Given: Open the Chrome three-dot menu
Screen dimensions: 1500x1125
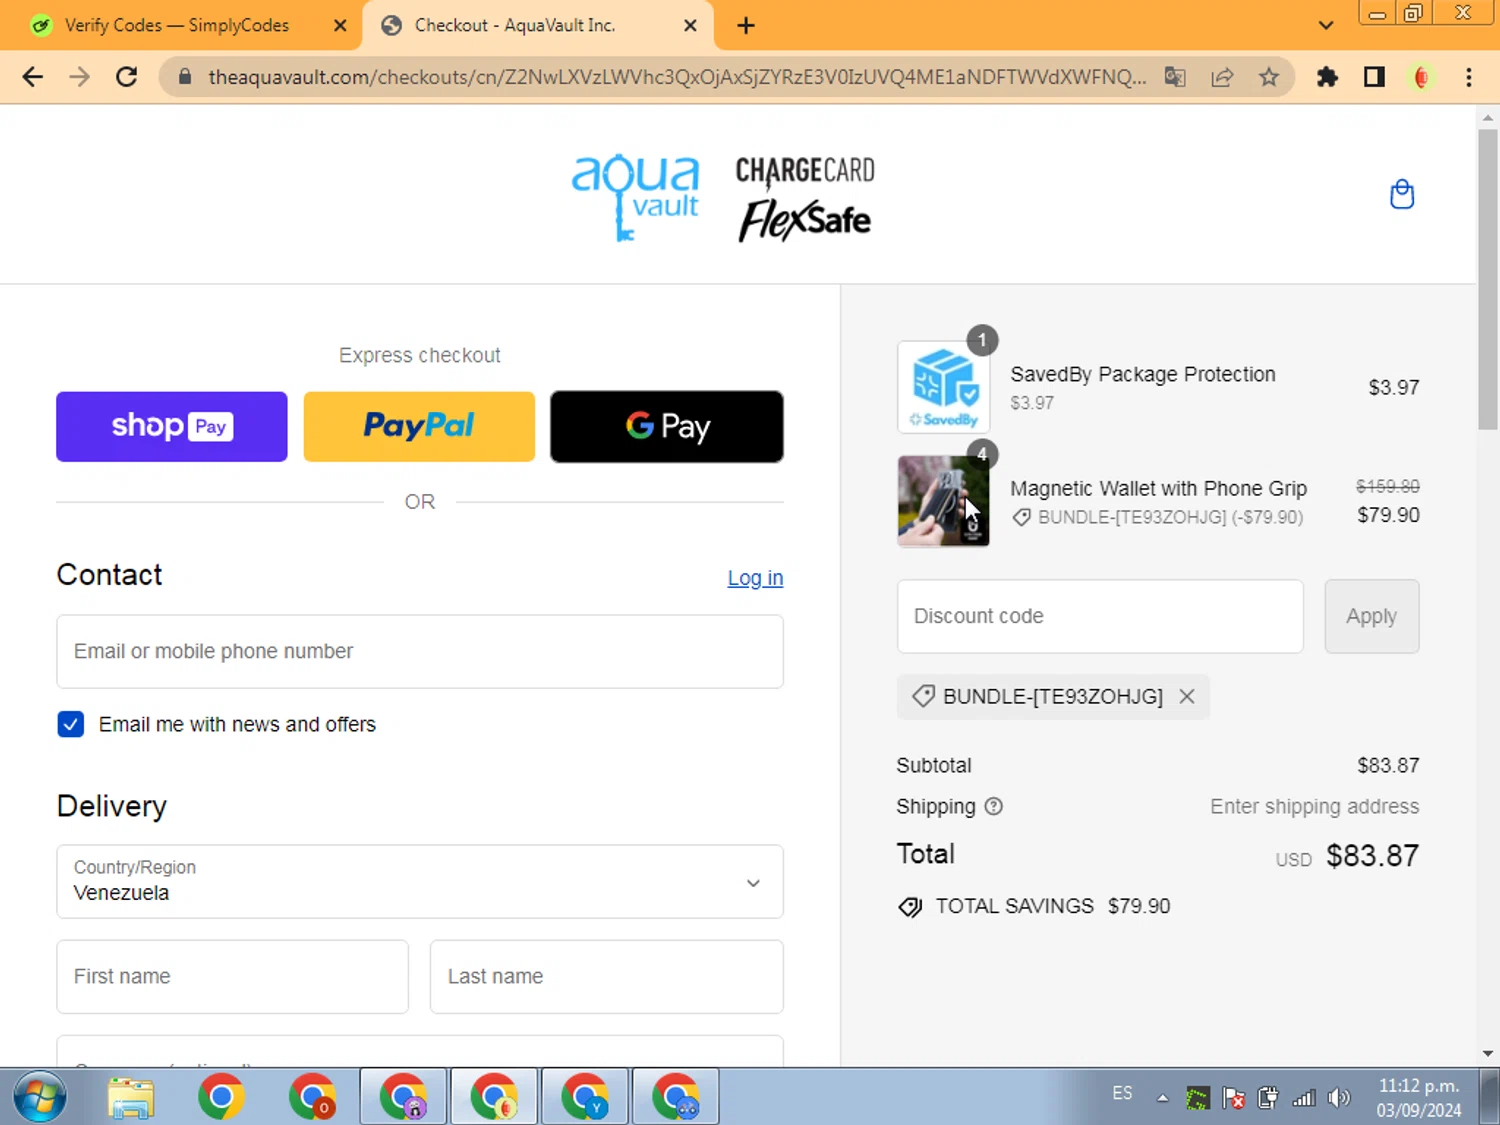Looking at the screenshot, I should pos(1469,77).
